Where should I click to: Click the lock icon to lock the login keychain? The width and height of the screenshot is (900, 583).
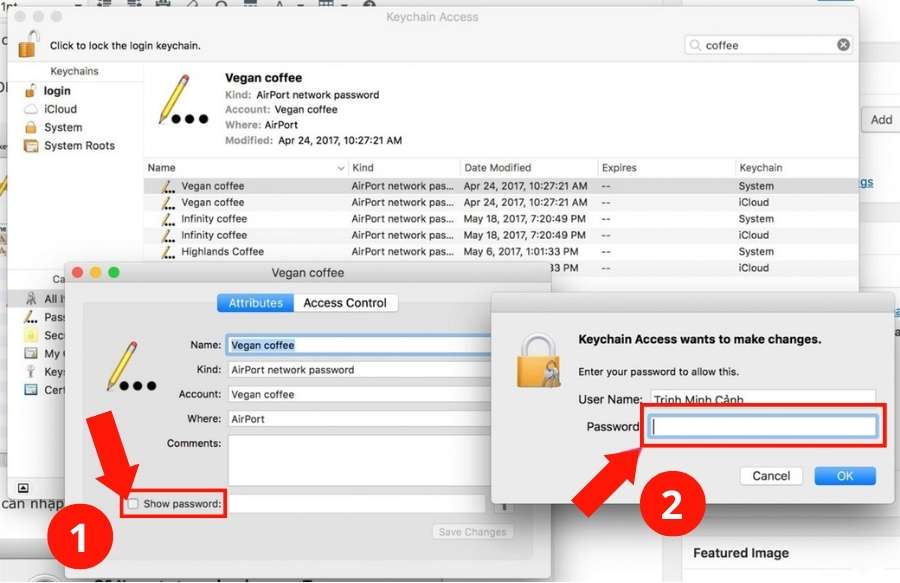point(28,44)
